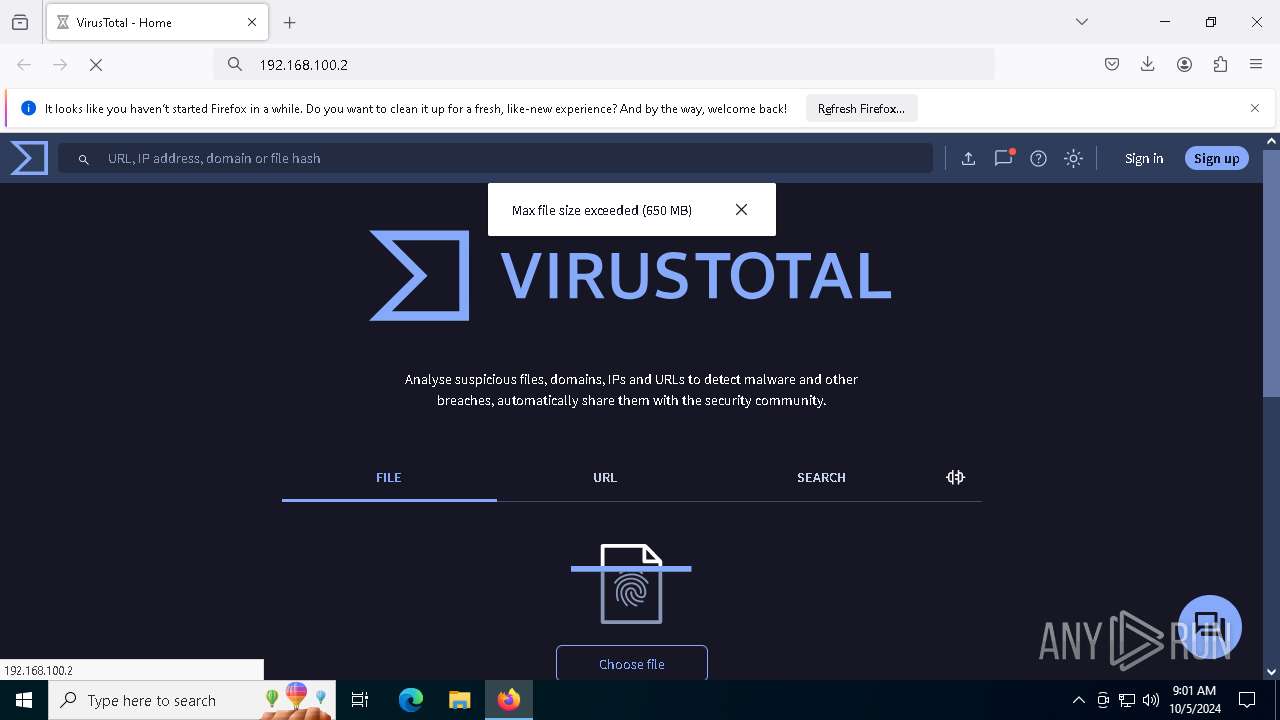Click the large VIRUSTOTAL logo heading
This screenshot has width=1280, height=720.
click(x=630, y=276)
